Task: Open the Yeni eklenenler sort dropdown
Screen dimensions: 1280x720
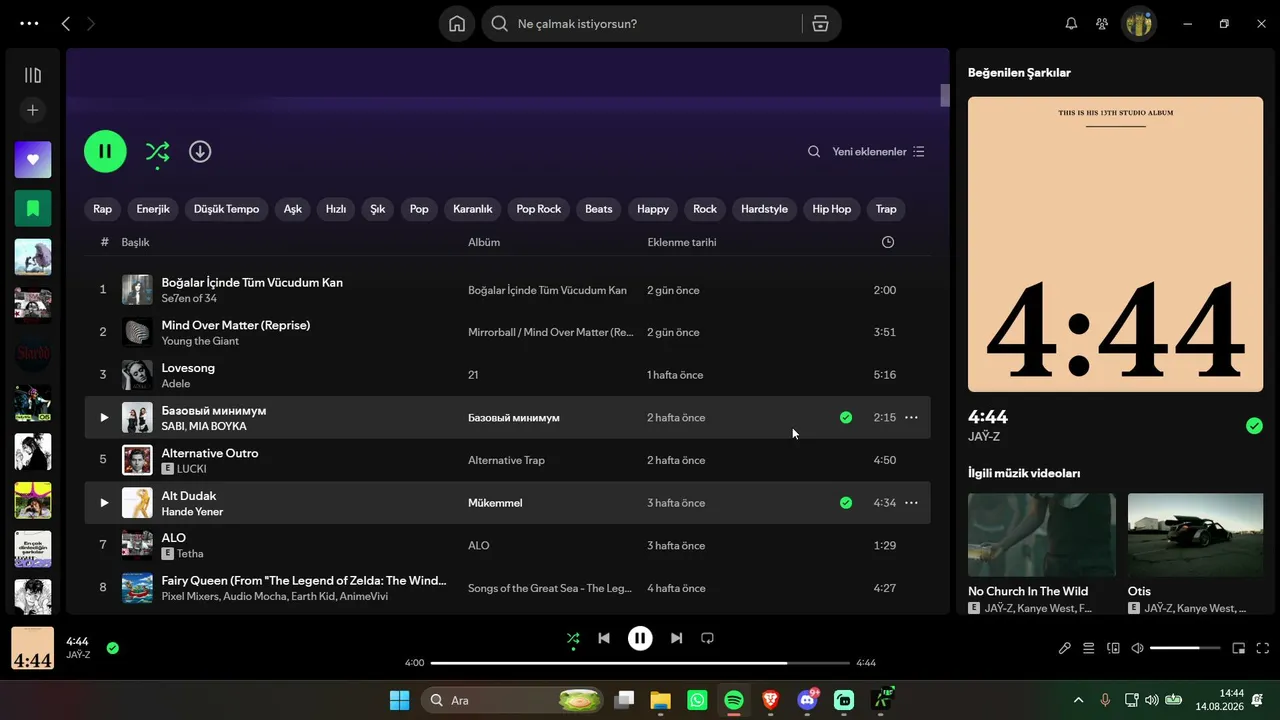Action: click(x=879, y=152)
